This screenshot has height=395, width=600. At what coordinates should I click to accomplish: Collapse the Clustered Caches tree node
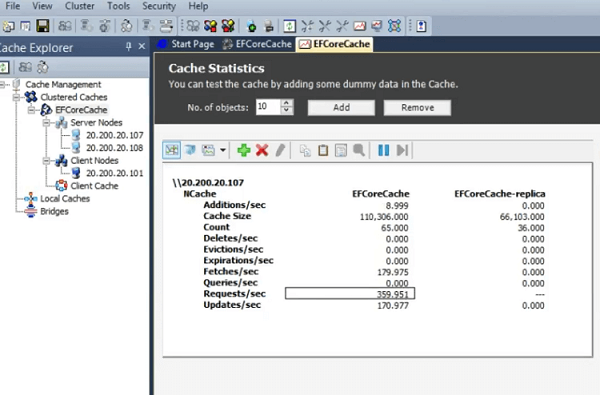(16, 97)
